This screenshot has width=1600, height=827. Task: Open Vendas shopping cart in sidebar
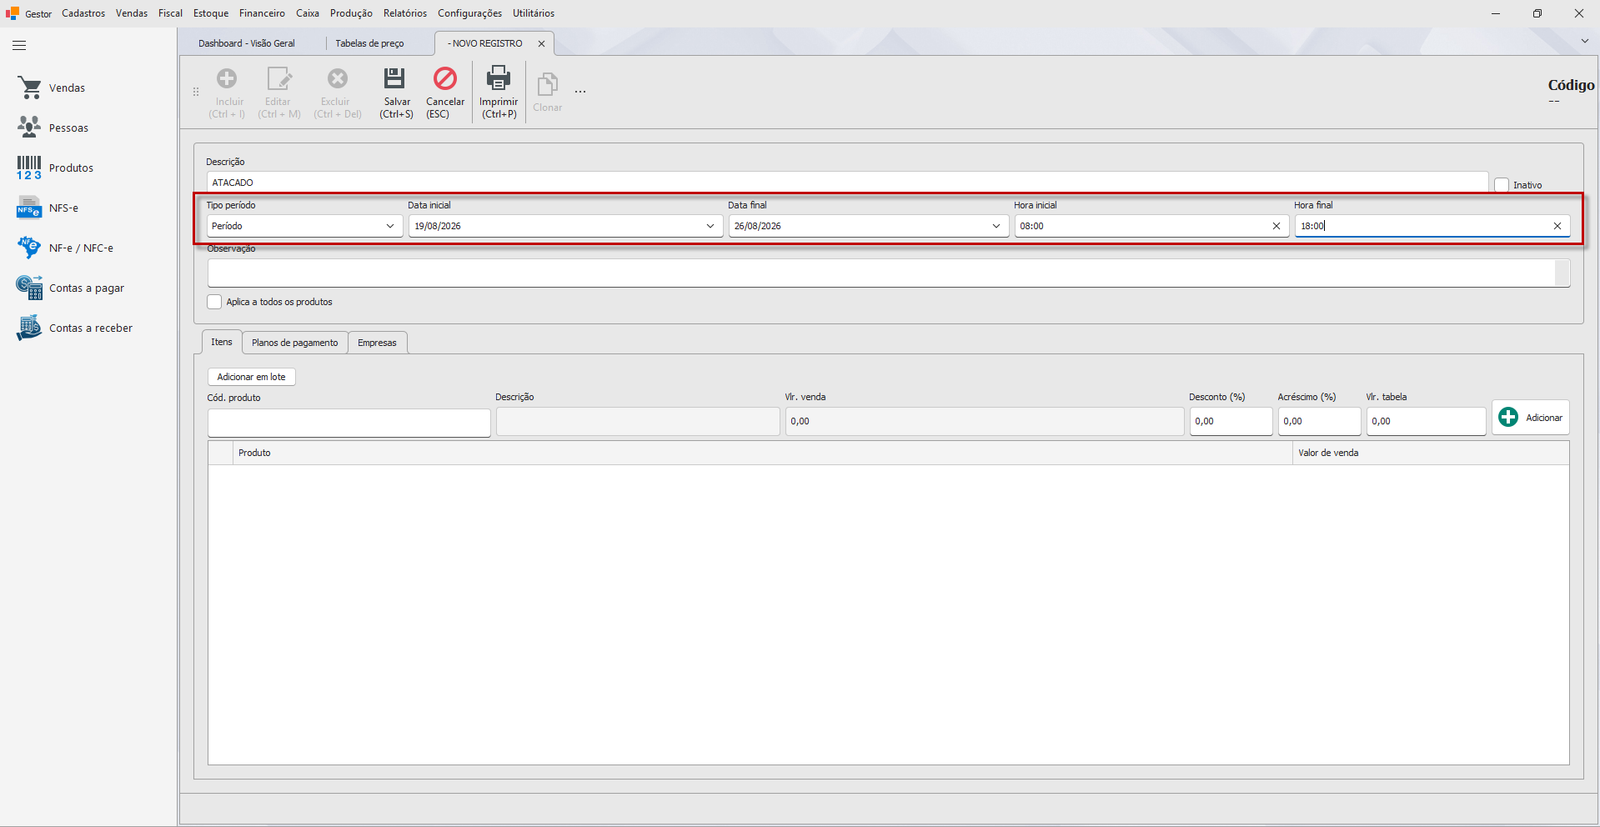tap(30, 88)
